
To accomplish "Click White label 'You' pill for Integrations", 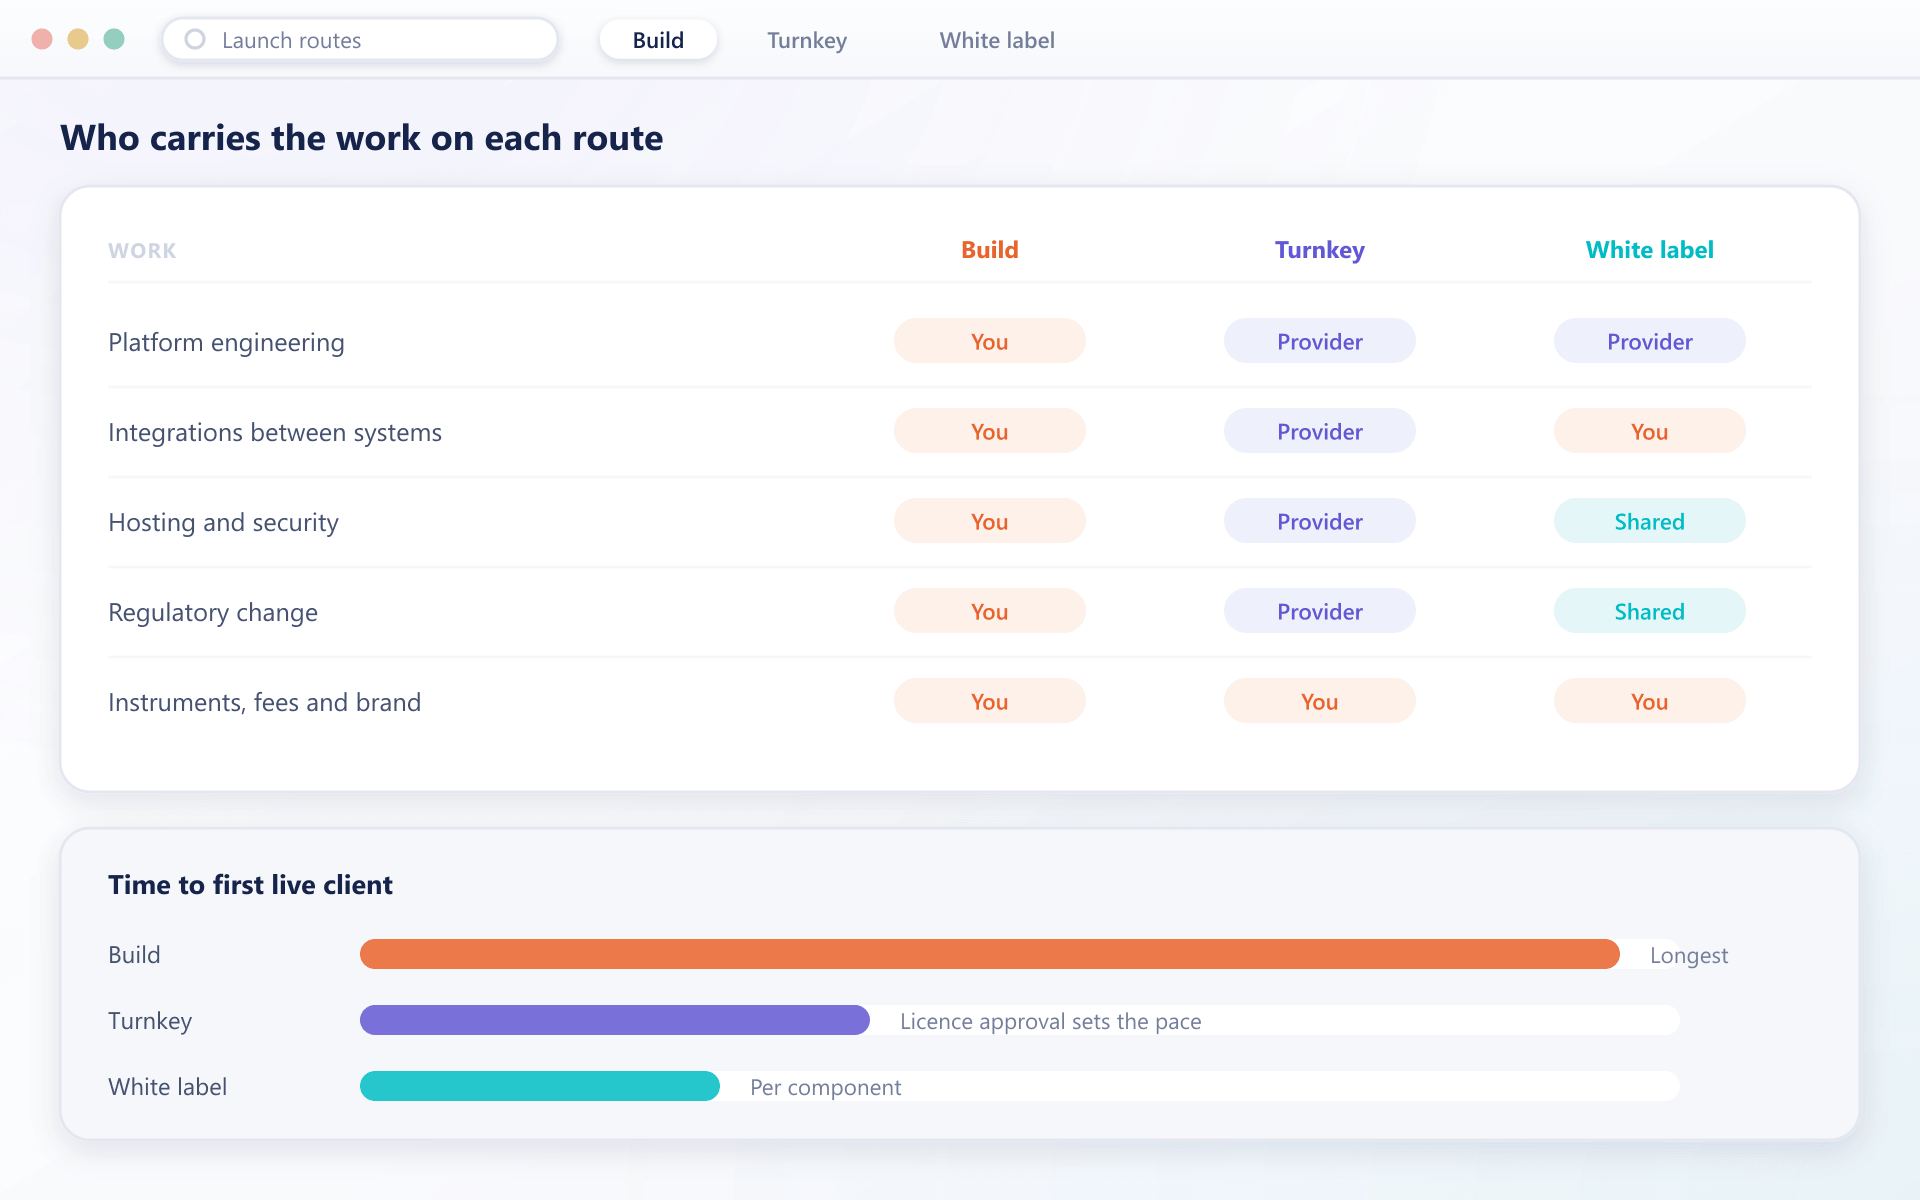I will click(1650, 431).
